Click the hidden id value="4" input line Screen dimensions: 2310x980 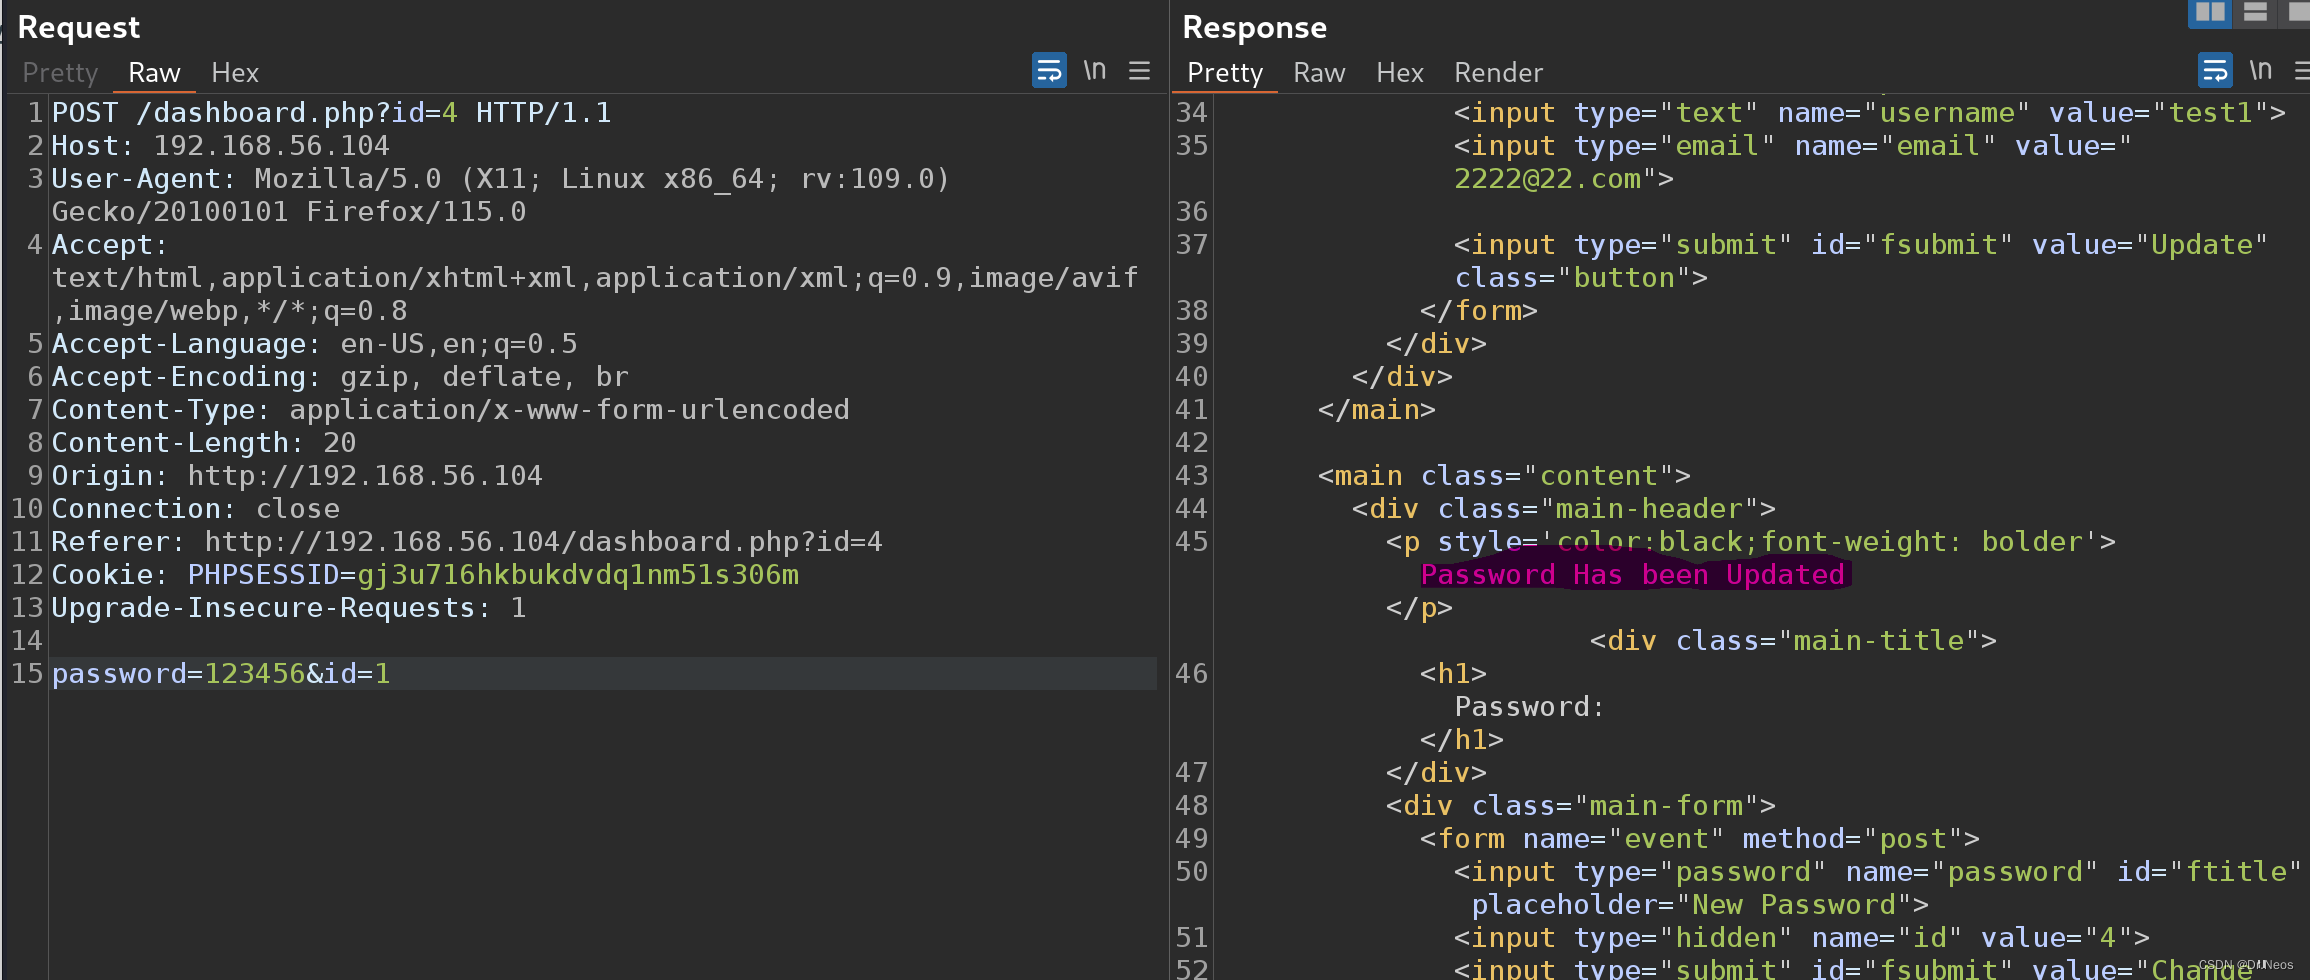[1802, 938]
